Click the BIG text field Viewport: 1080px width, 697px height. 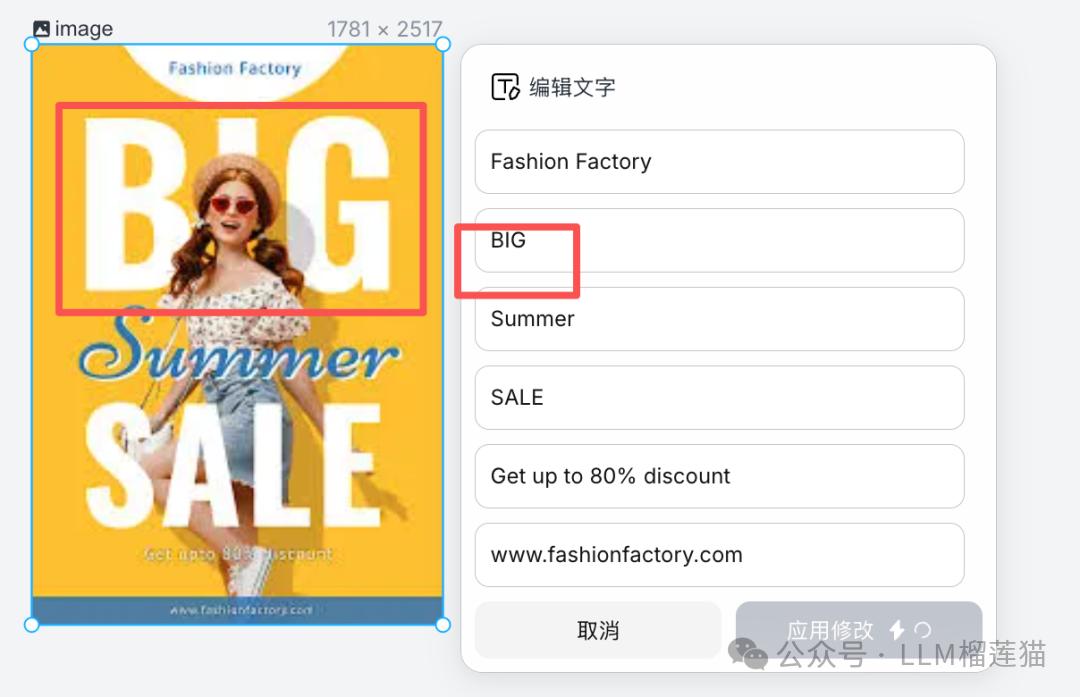(x=719, y=240)
